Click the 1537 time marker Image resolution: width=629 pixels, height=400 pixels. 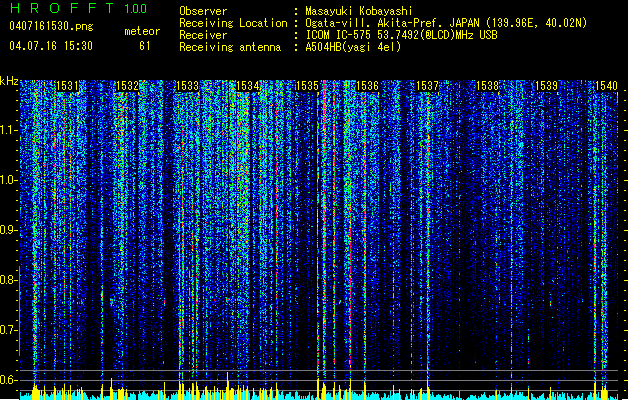[427, 86]
